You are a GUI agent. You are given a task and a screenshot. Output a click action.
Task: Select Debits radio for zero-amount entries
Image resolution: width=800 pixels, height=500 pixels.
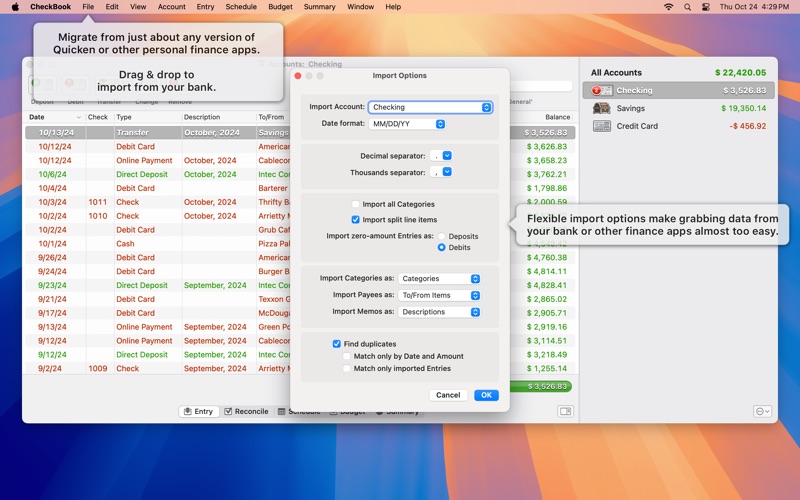click(x=441, y=247)
